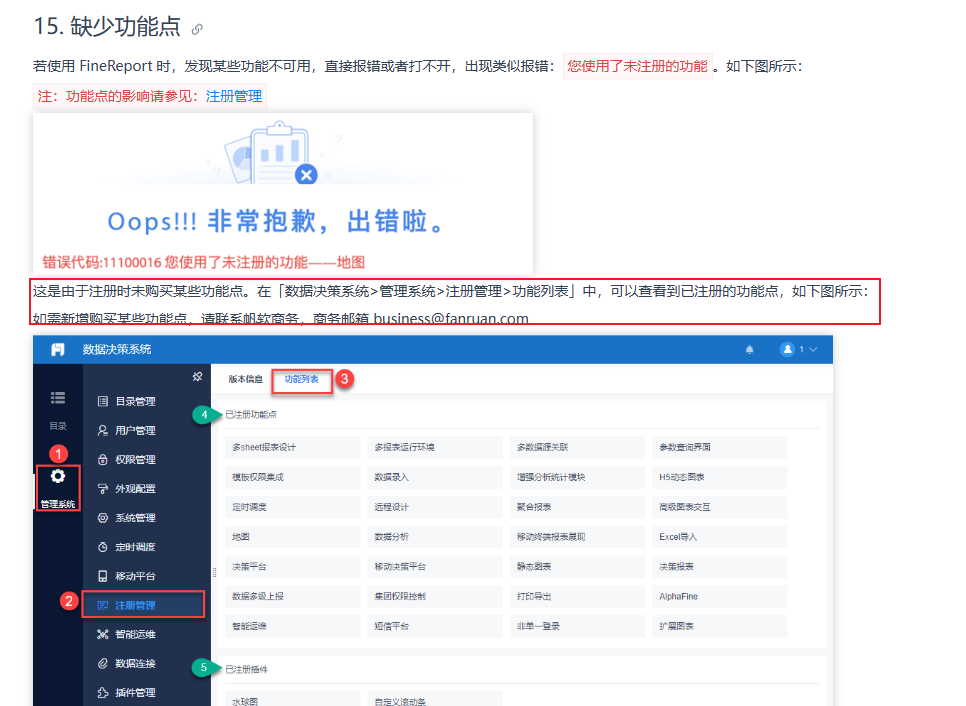
Task: Click the user avatar icon in the header
Action: 787,349
